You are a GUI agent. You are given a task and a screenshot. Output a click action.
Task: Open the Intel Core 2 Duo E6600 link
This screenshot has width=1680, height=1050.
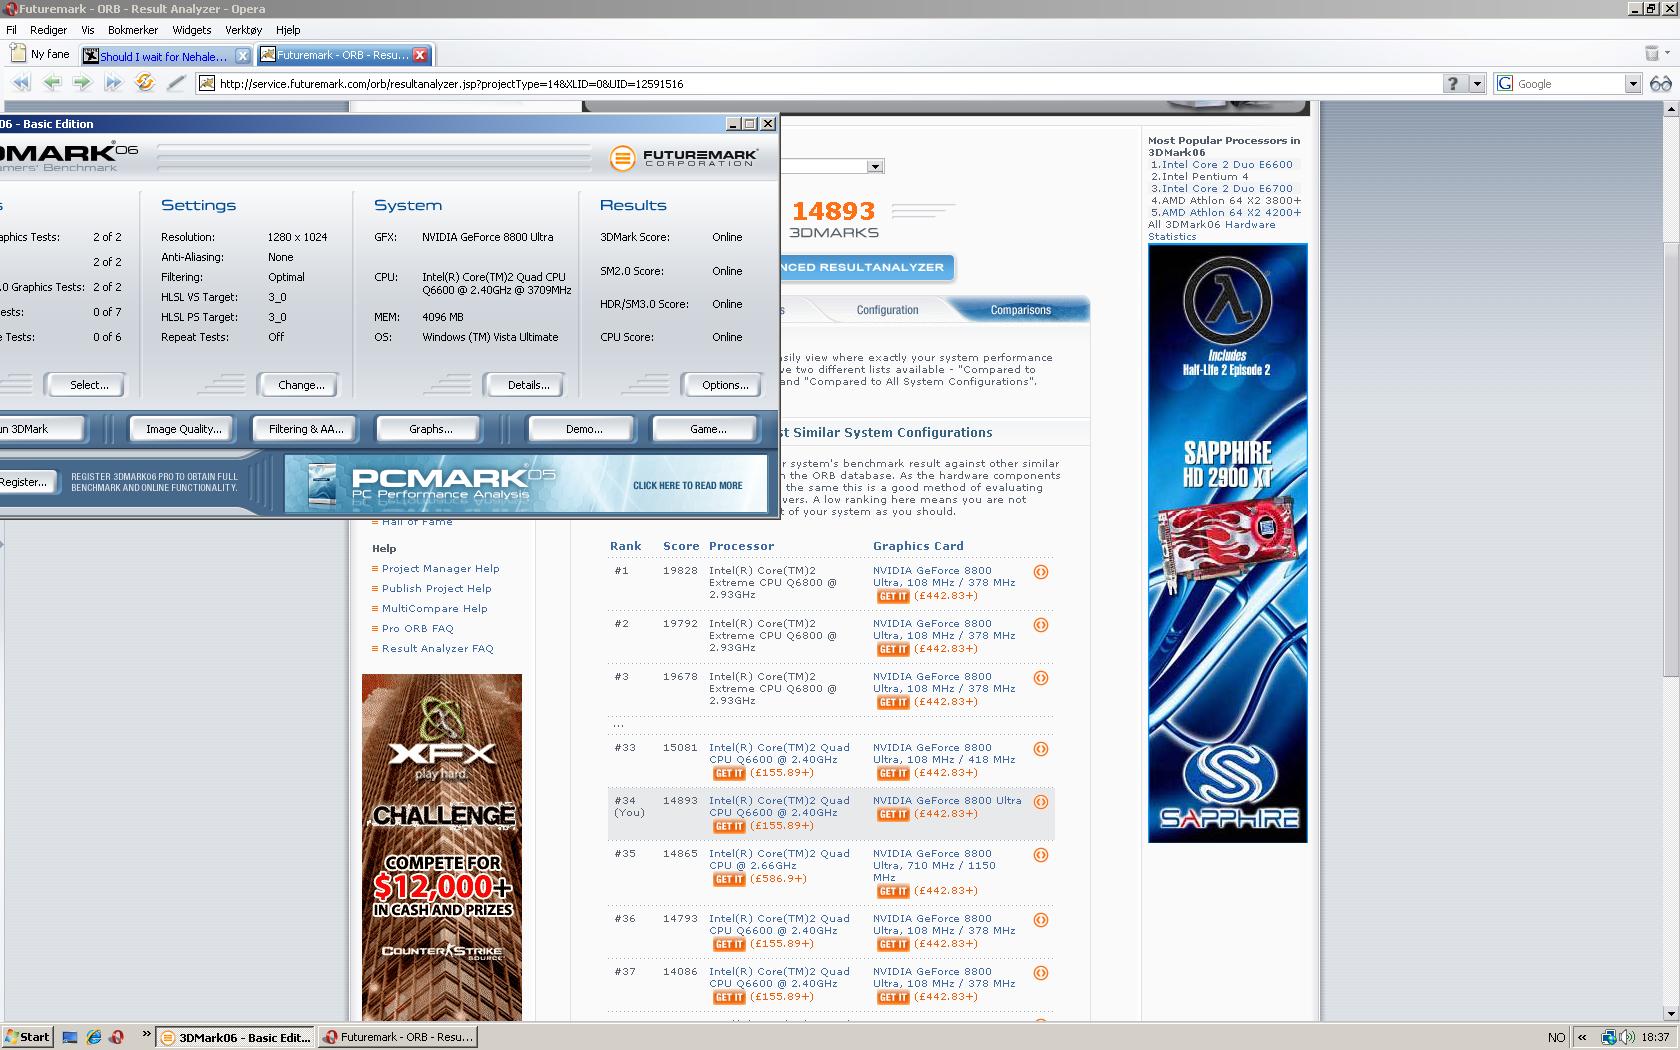click(1227, 165)
